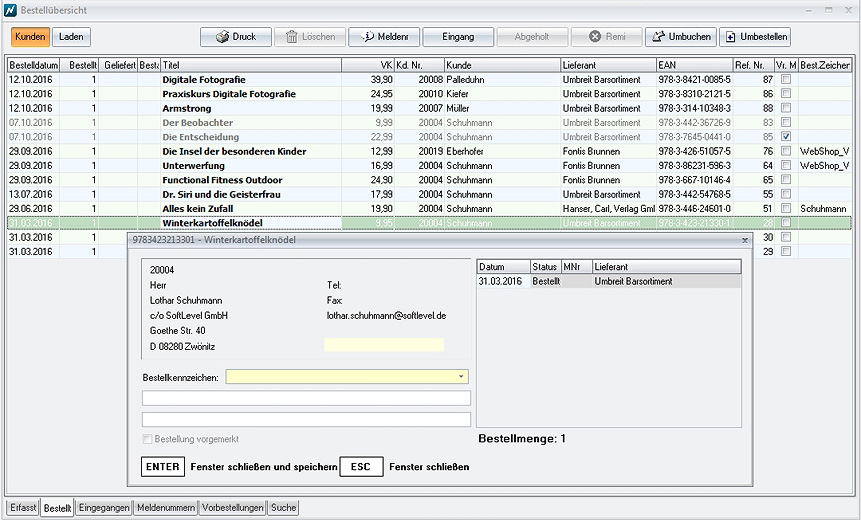Check Vr. M box for Digitale Fotografie

(x=786, y=79)
